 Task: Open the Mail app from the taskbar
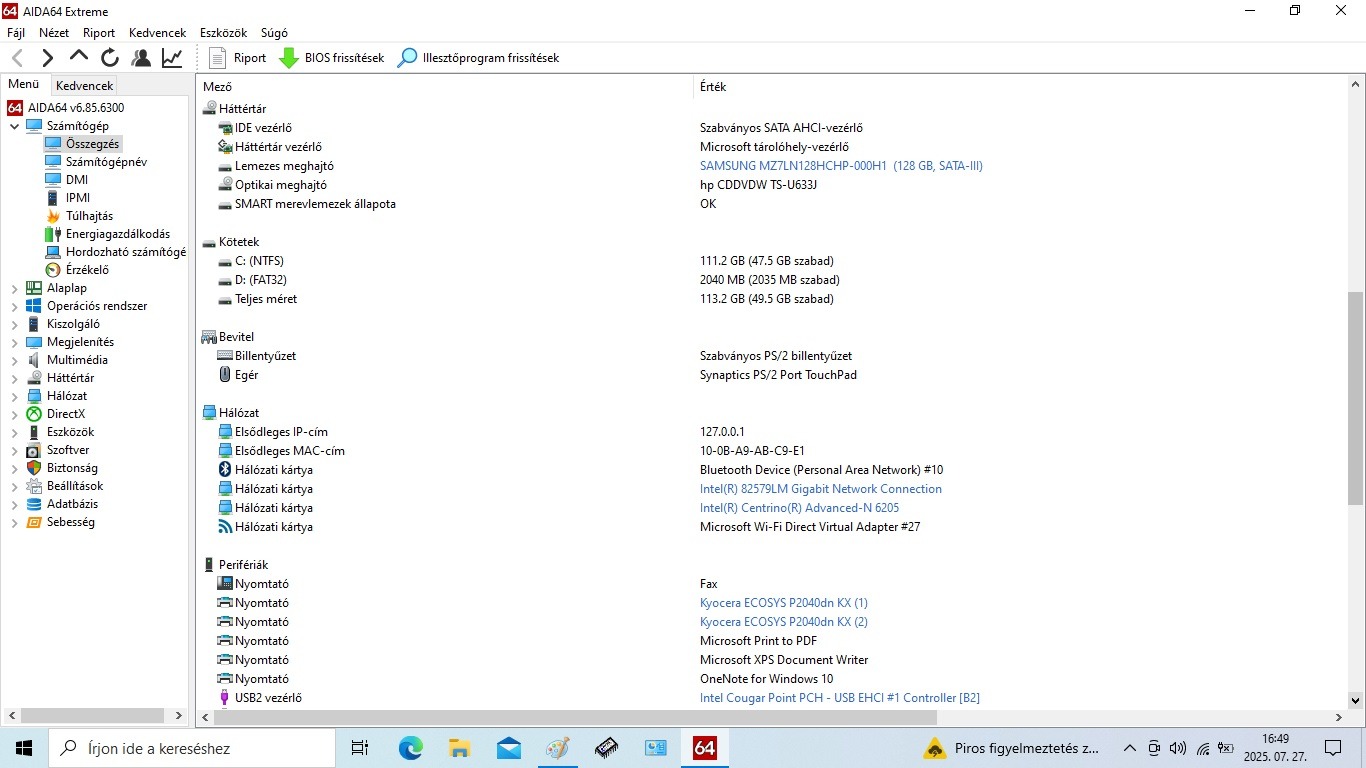point(508,748)
